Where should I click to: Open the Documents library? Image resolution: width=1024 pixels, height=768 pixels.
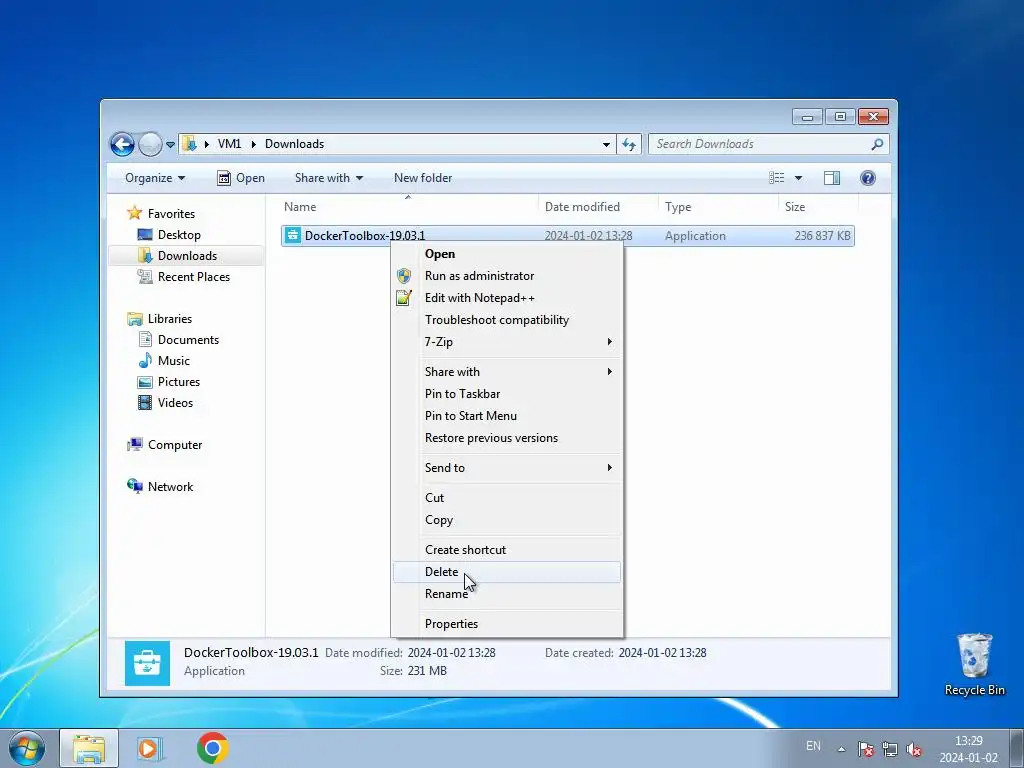pos(188,340)
